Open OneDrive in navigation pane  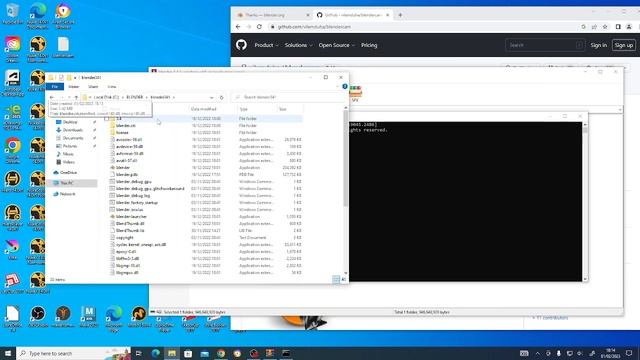click(x=68, y=173)
